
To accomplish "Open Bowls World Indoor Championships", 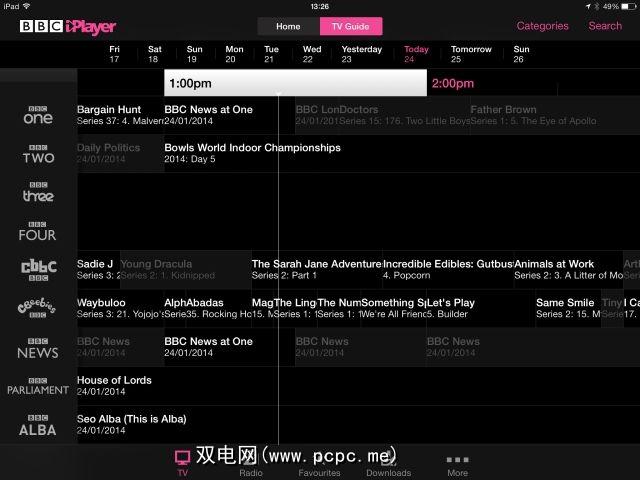I will coord(402,153).
